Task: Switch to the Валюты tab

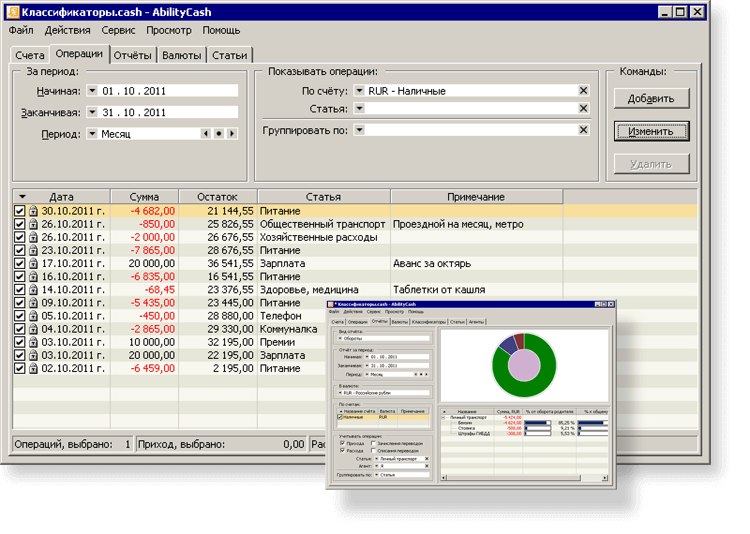Action: 182,55
